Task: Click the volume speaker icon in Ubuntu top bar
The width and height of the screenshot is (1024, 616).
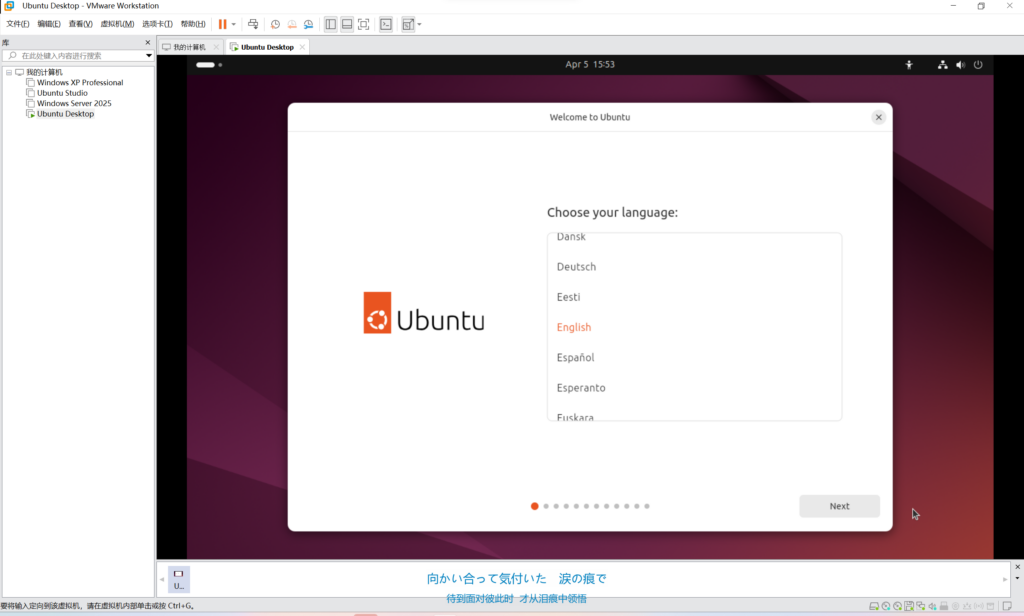Action: coord(960,65)
